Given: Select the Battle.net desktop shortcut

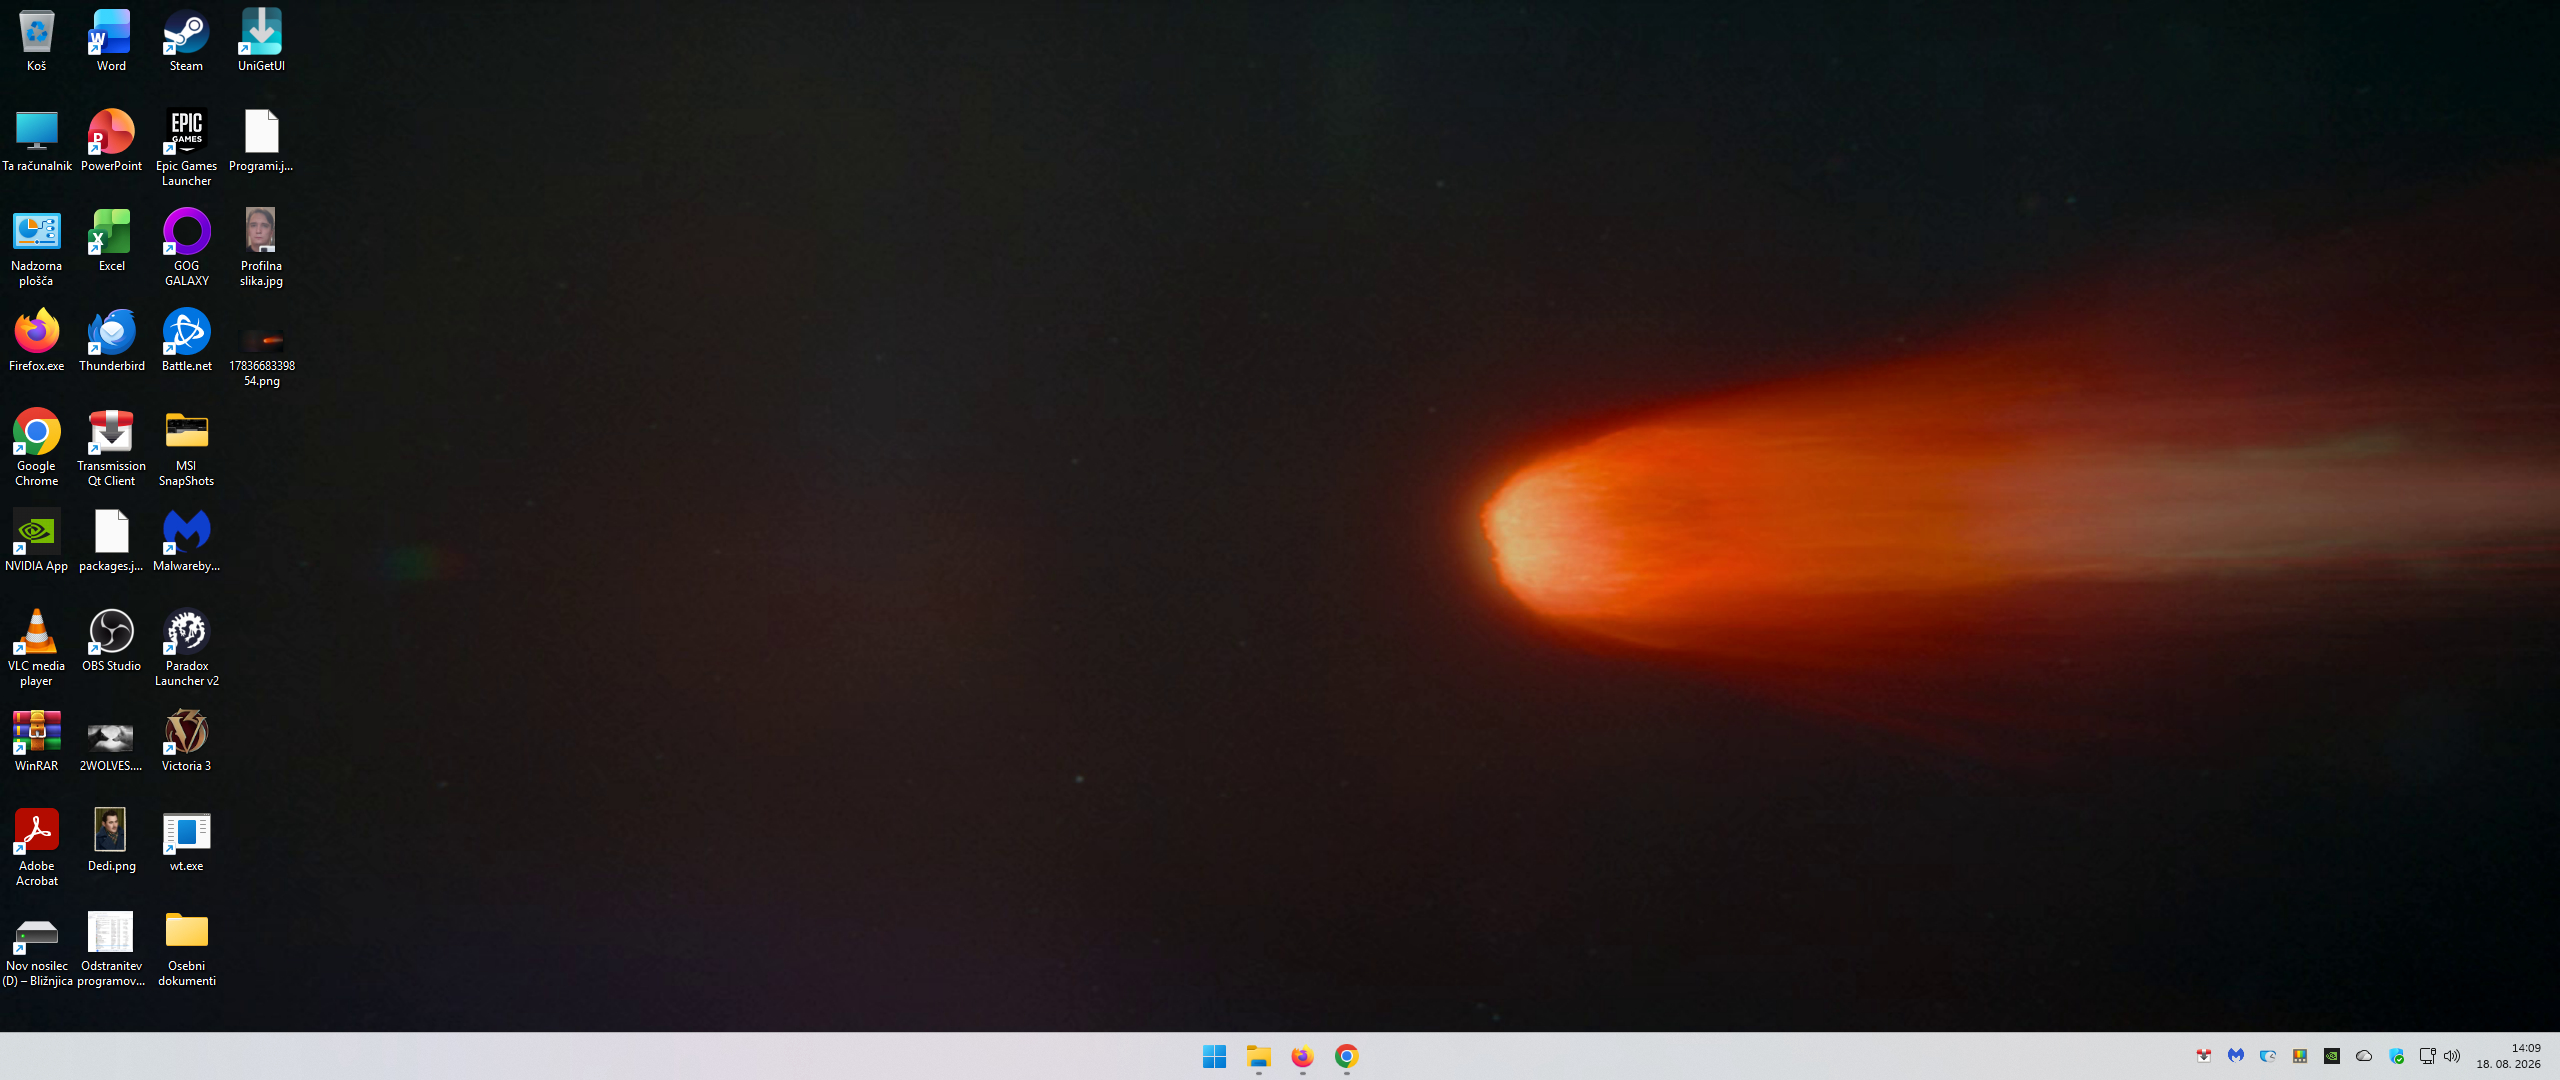Looking at the screenshot, I should click(x=186, y=340).
